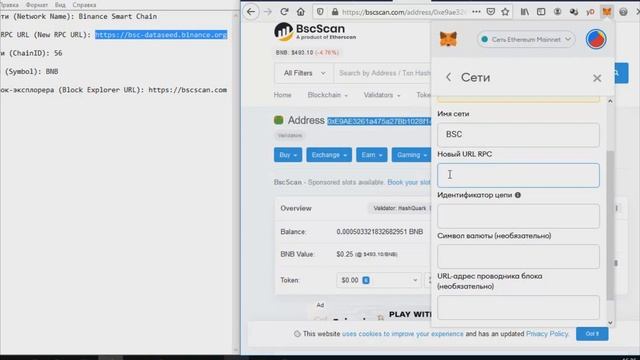Click the Новый URL RPC input field
640x360 pixels.
[x=518, y=176]
